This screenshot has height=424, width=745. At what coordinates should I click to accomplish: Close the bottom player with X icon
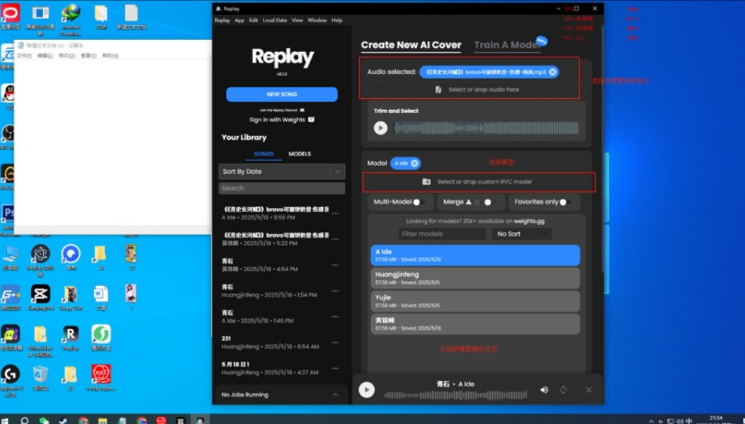[x=589, y=390]
